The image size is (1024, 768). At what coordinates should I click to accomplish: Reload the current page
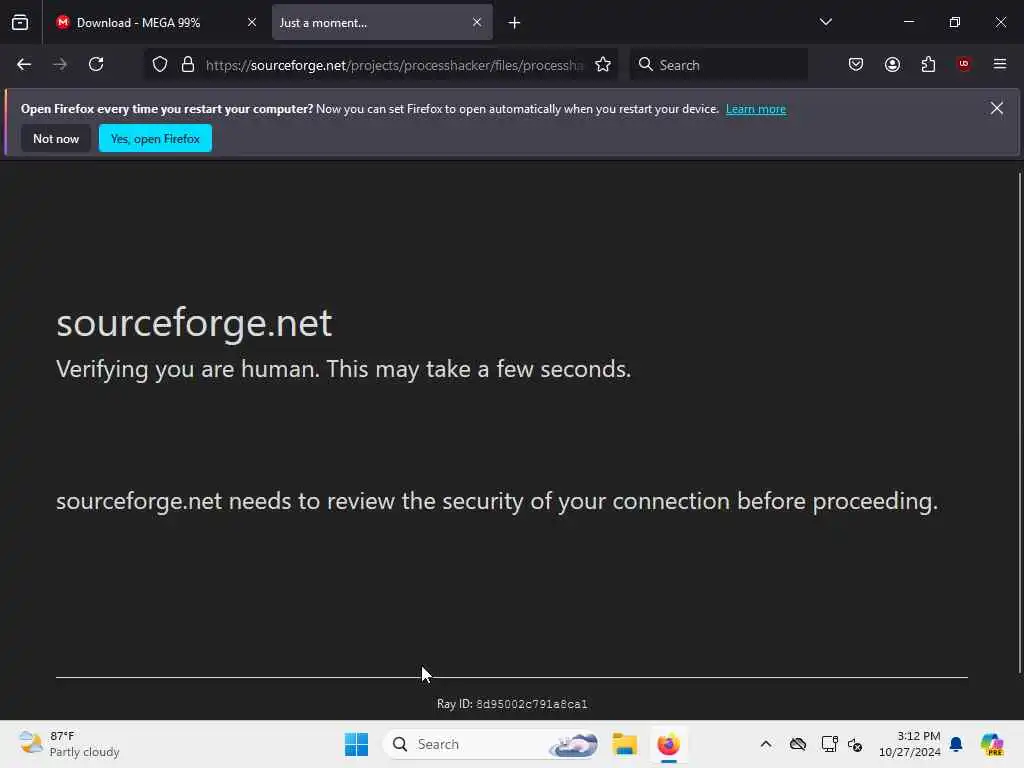96,65
